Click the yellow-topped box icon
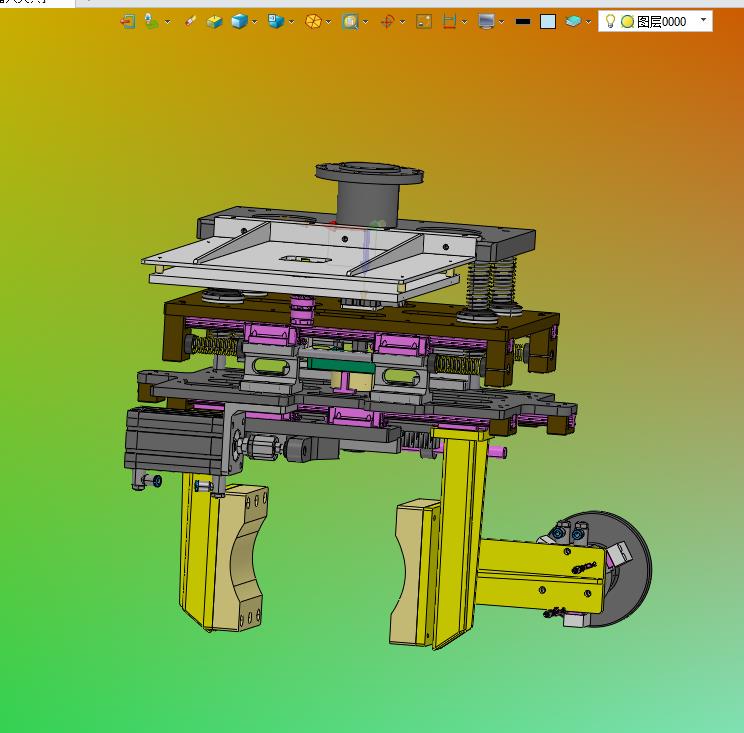 coord(214,21)
